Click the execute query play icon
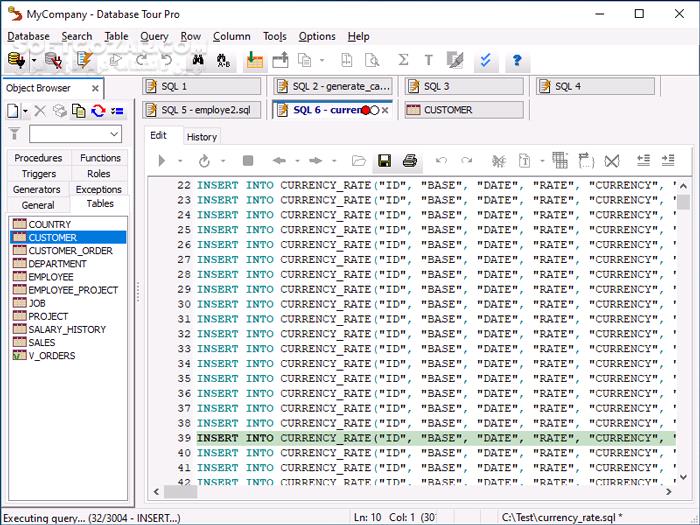This screenshot has width=700, height=525. (x=162, y=160)
